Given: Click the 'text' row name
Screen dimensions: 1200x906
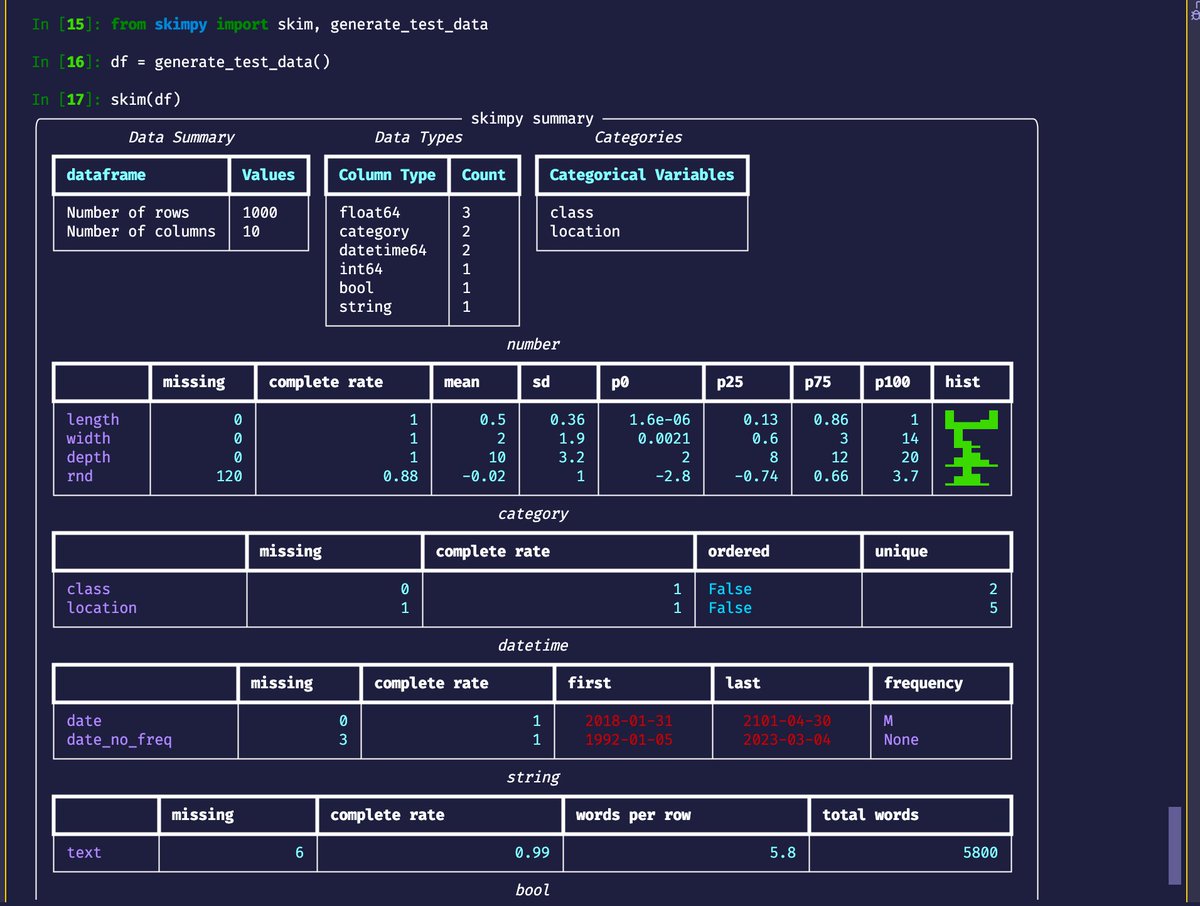Looking at the screenshot, I should click(x=84, y=853).
